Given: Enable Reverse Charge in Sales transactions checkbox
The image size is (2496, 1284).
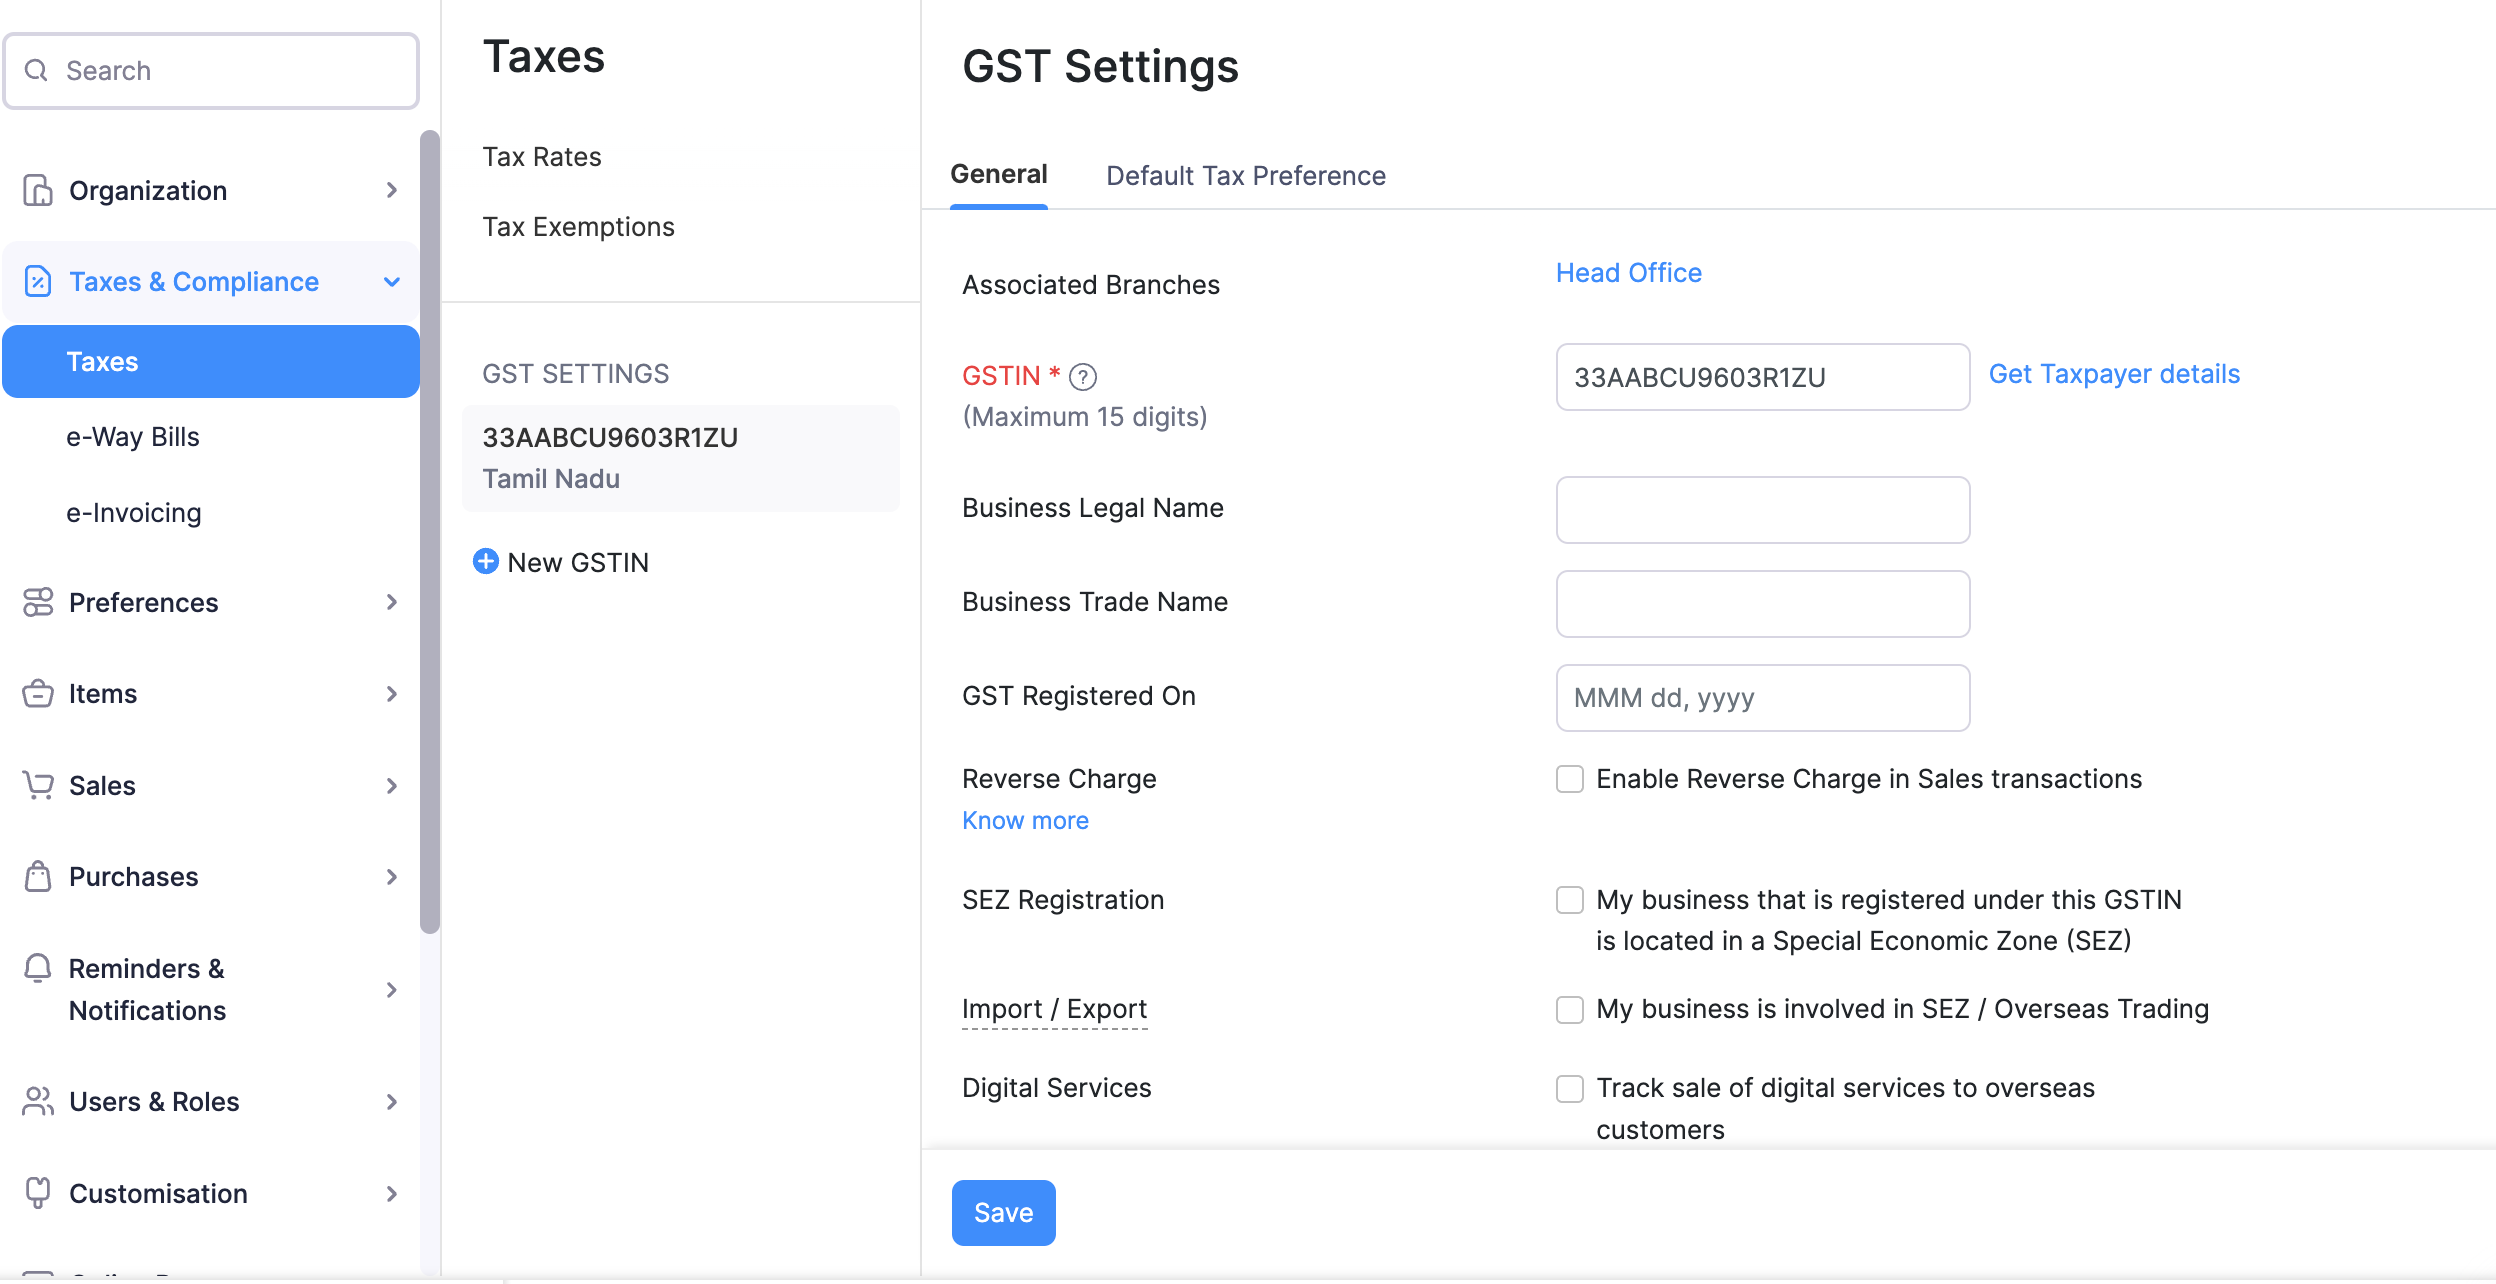Looking at the screenshot, I should [x=1570, y=779].
